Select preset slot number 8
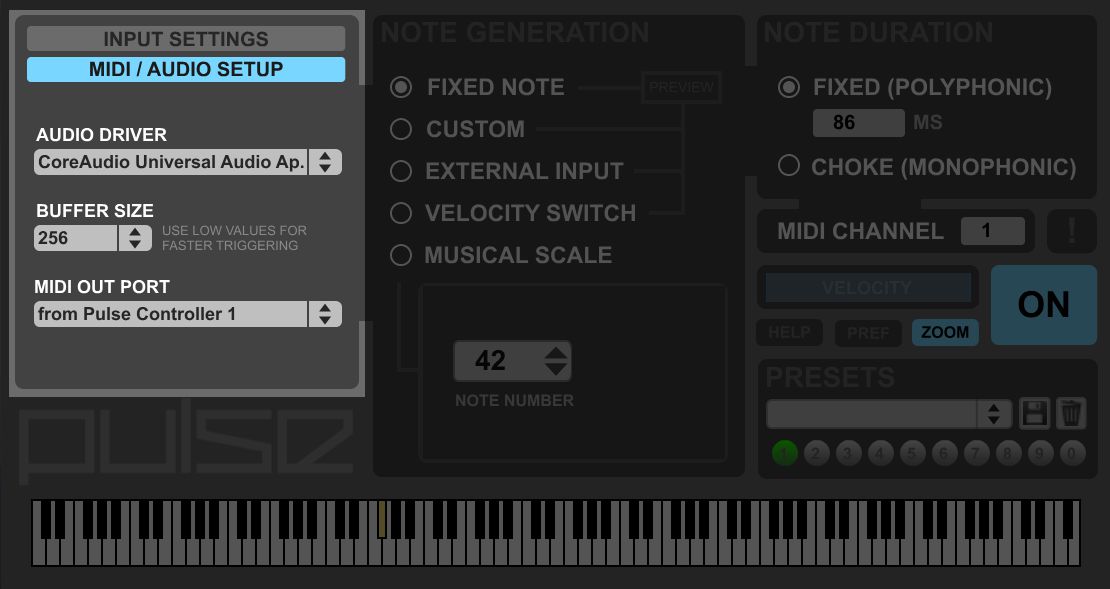 click(1008, 453)
